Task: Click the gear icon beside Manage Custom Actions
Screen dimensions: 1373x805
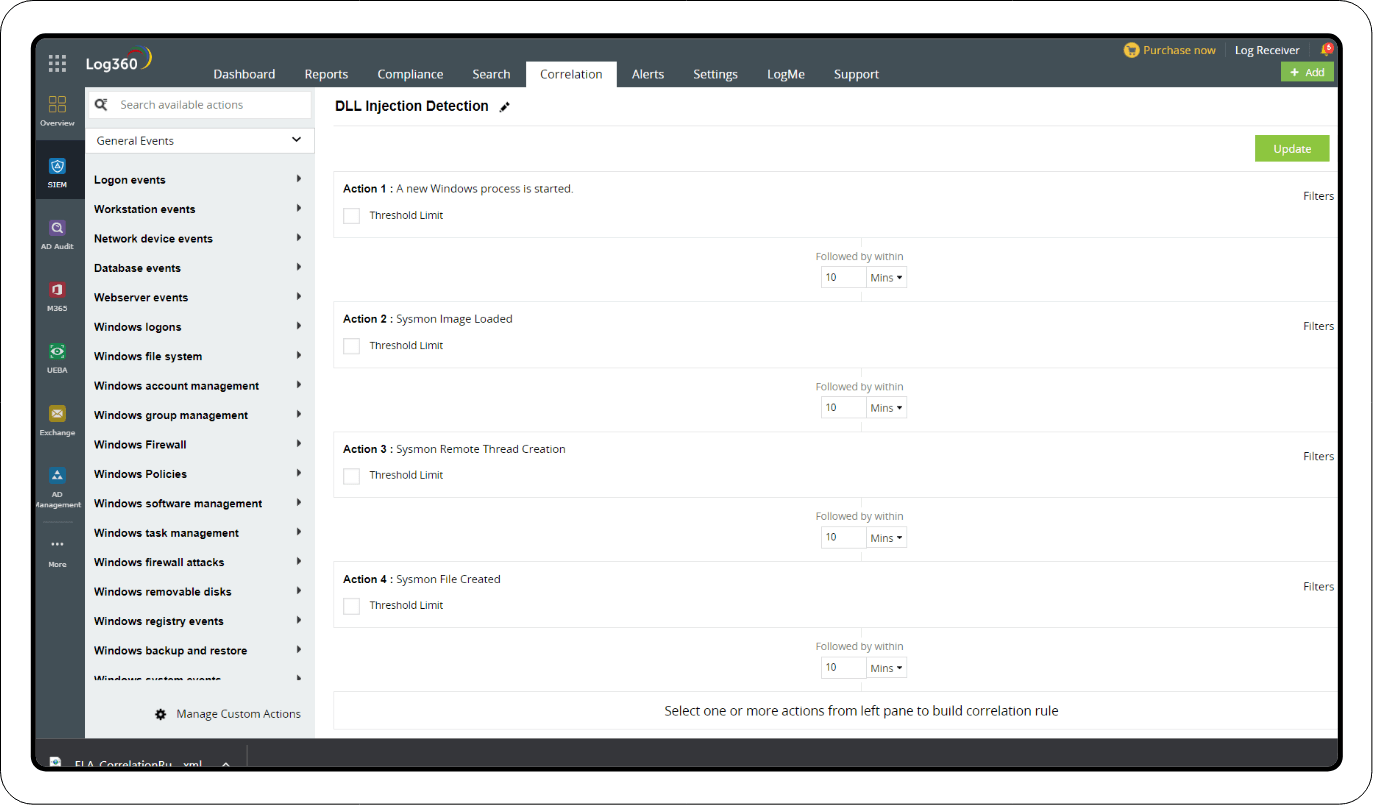Action: 160,714
